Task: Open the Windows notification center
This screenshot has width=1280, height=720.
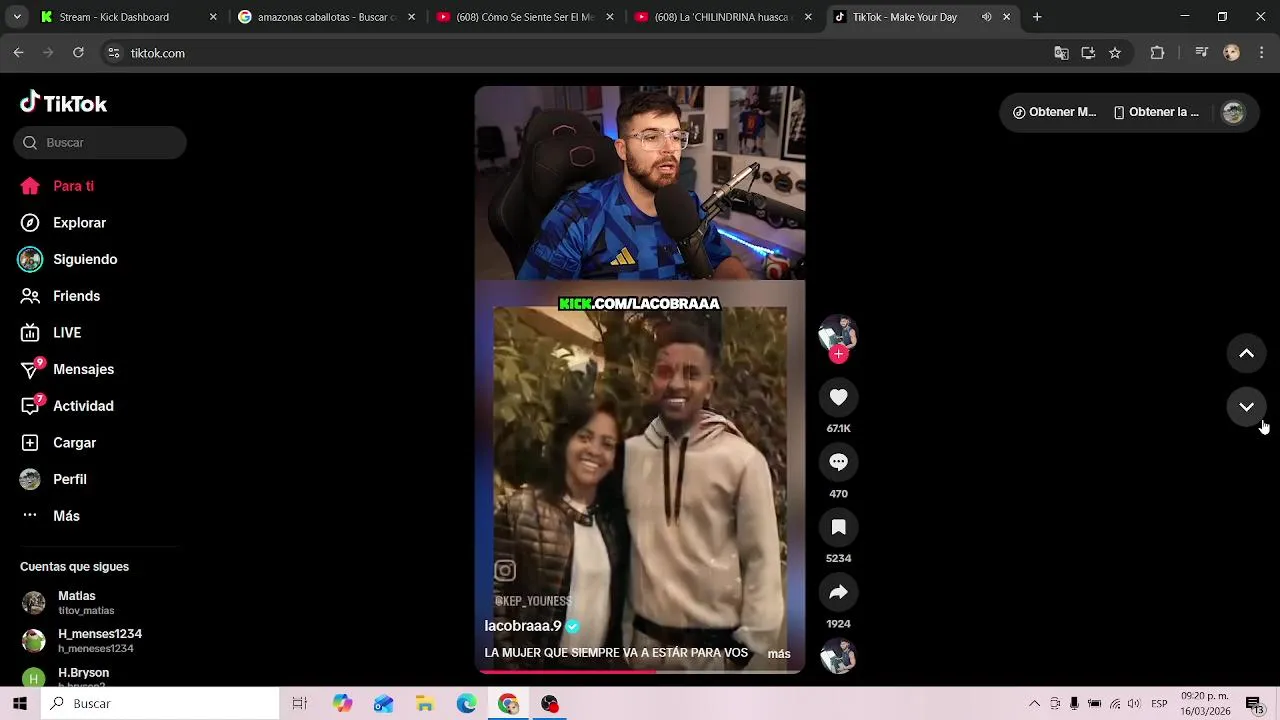Action: pyautogui.click(x=1254, y=704)
